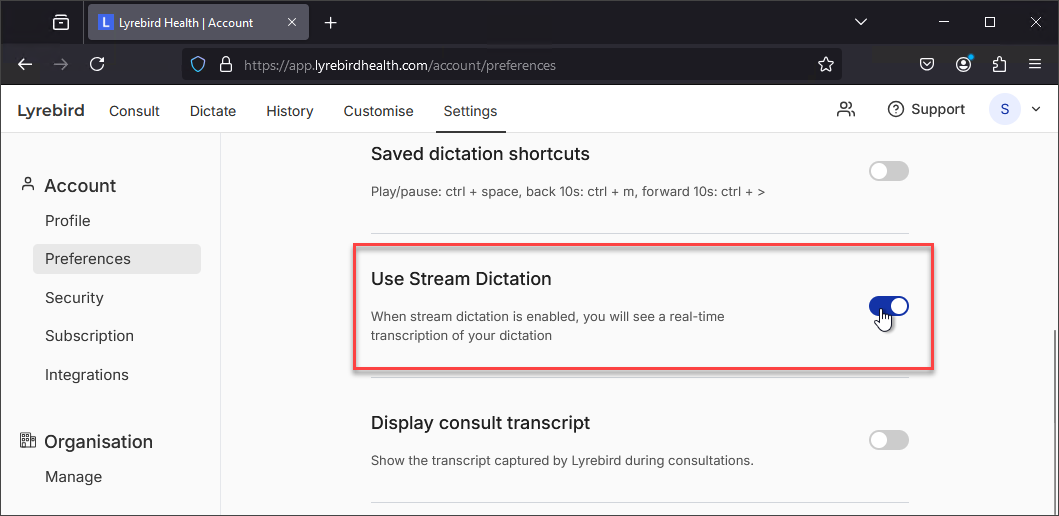Open a new browser tab
The image size is (1059, 516).
(x=330, y=23)
